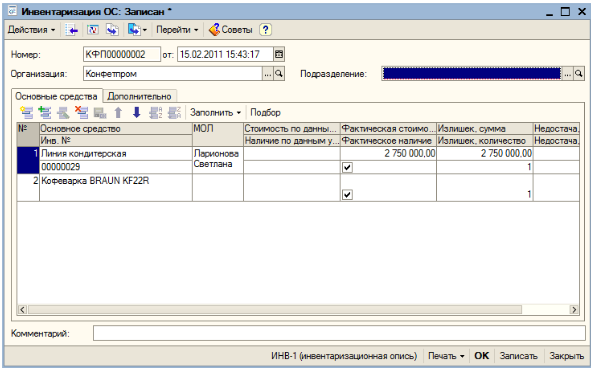Click the МОЛ column header

point(217,135)
